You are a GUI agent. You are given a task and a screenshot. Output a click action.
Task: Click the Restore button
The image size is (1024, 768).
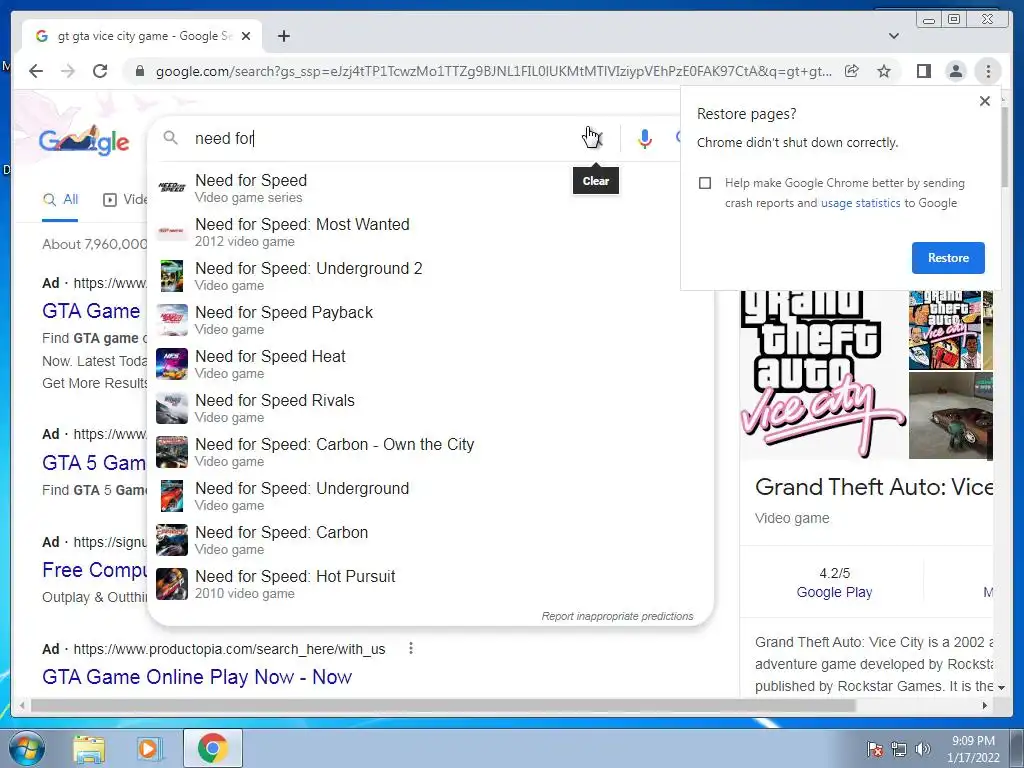click(948, 258)
